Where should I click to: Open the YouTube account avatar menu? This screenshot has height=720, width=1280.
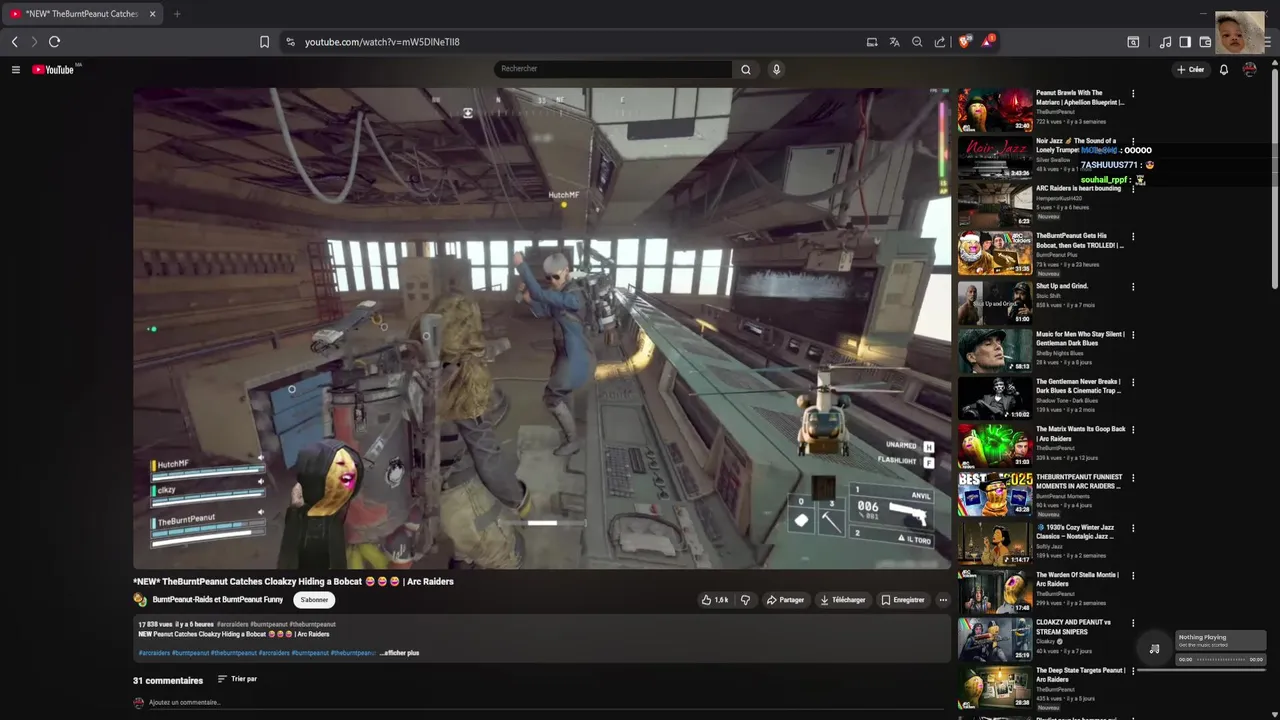pyautogui.click(x=1249, y=70)
